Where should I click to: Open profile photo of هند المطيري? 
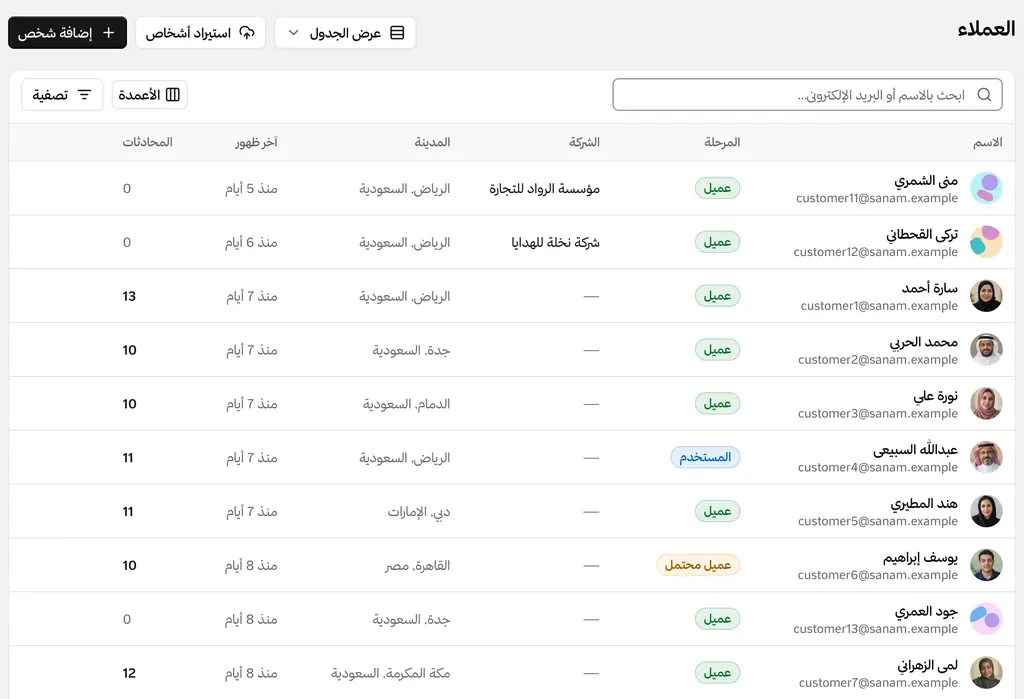coord(986,512)
